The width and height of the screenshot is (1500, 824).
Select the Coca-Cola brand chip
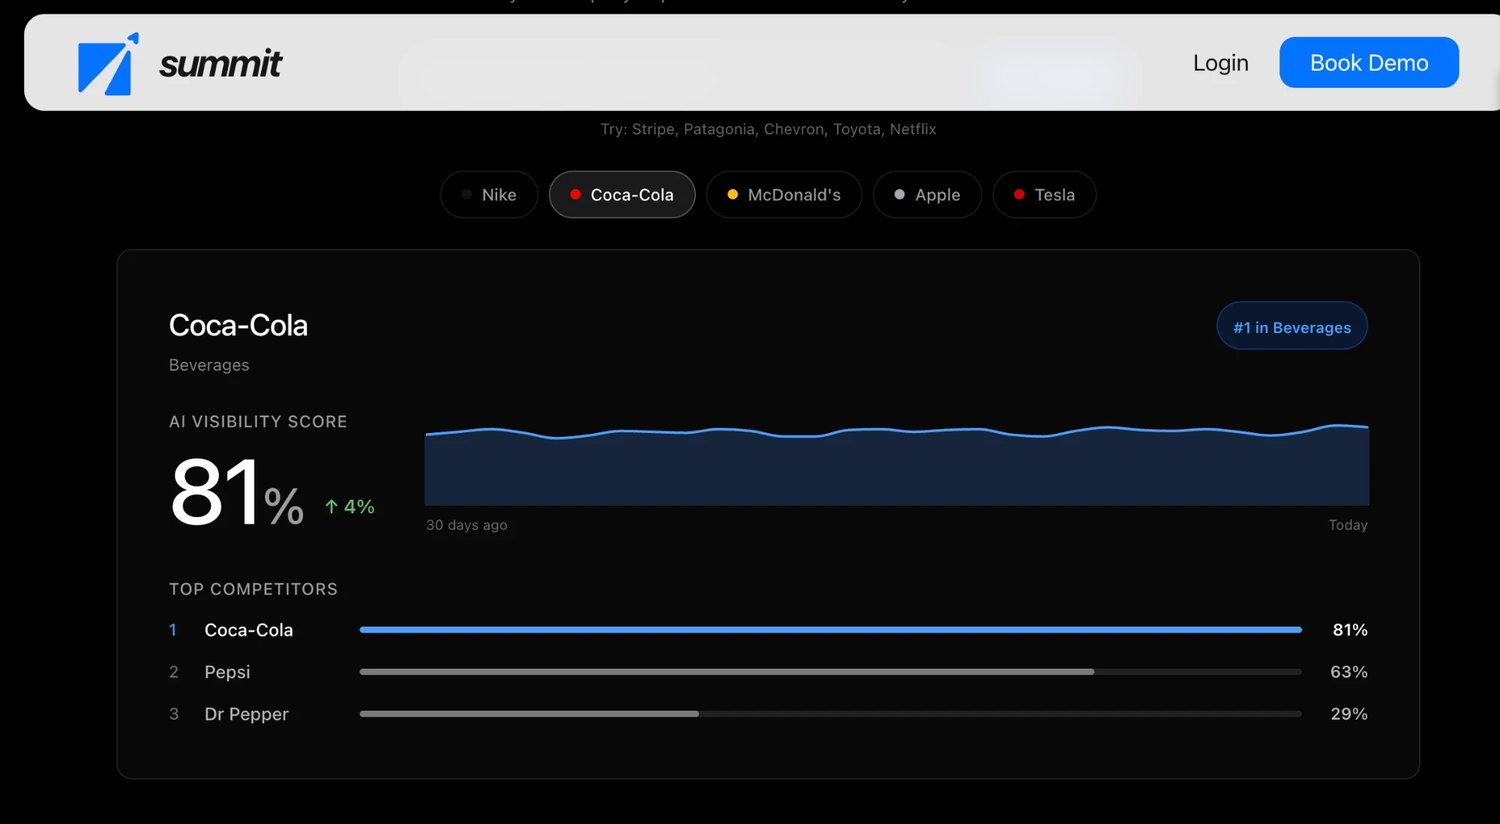tap(622, 195)
